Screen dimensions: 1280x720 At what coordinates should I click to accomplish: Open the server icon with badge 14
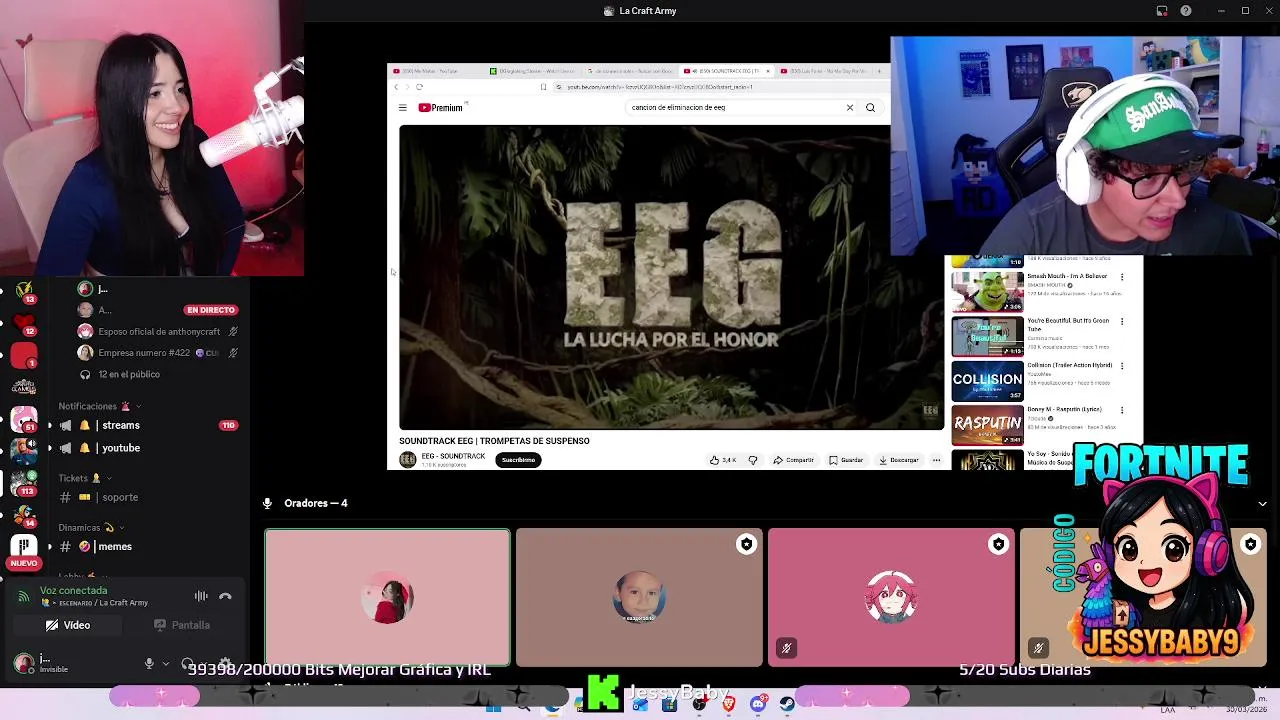click(24, 515)
